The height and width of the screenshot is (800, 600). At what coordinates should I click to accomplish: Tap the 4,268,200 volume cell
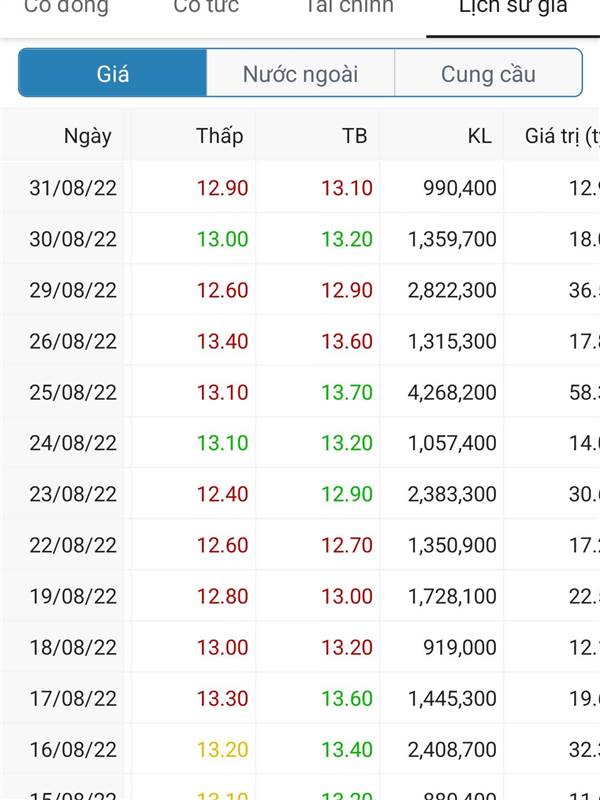pyautogui.click(x=452, y=392)
